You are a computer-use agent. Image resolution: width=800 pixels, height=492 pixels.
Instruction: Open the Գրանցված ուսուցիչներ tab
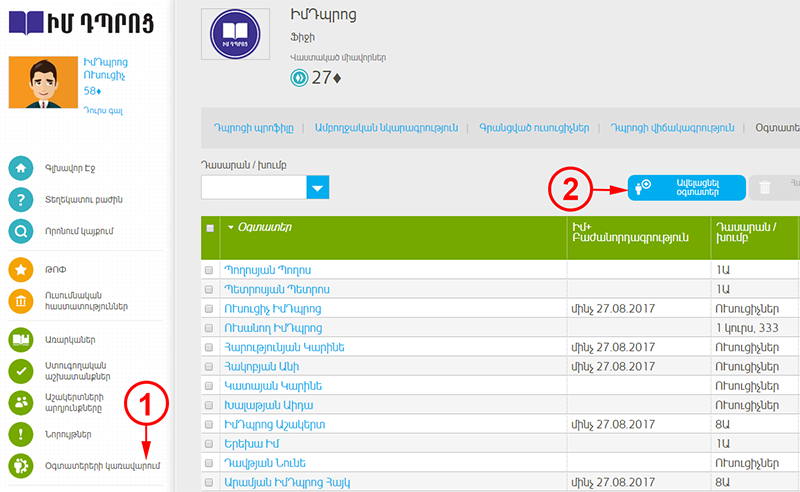tap(537, 128)
